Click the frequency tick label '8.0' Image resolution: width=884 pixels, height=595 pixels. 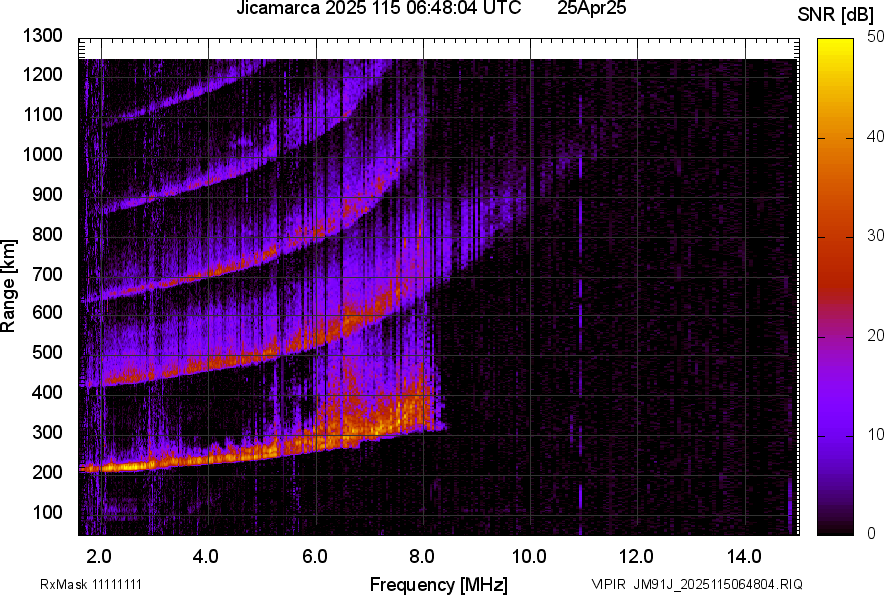(422, 557)
